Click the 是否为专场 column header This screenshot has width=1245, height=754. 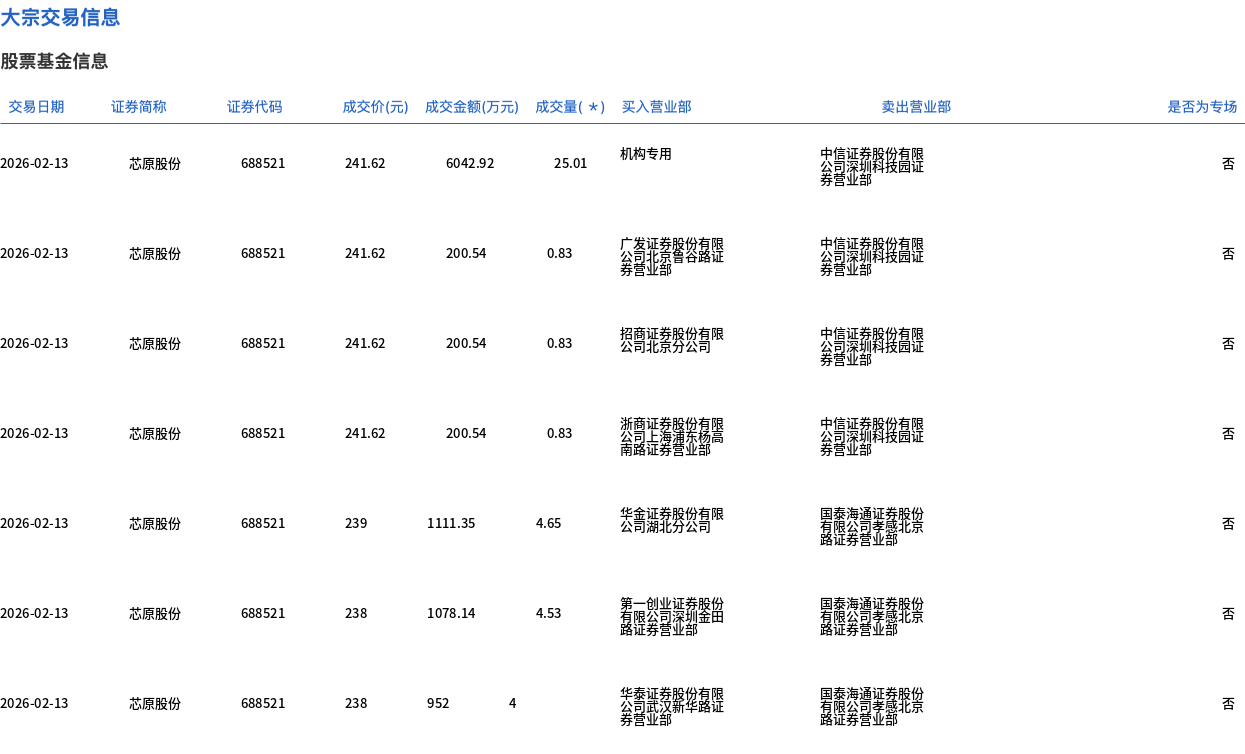pyautogui.click(x=1202, y=107)
